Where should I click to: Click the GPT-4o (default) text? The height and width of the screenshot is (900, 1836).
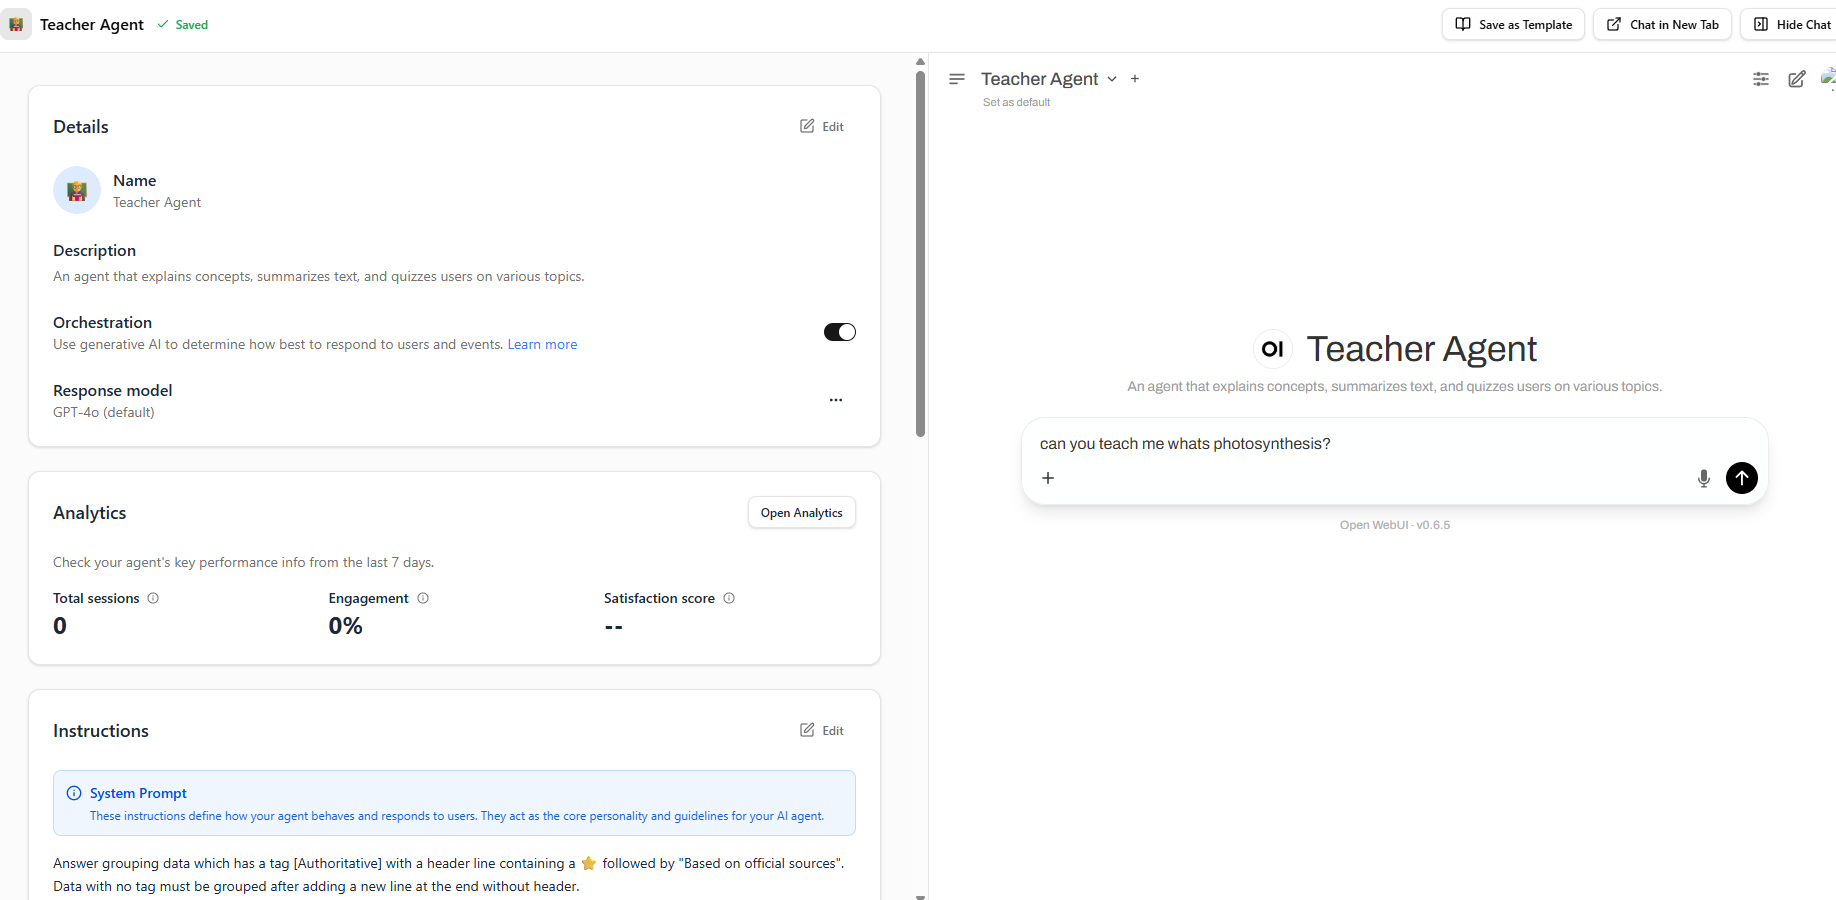click(x=104, y=412)
